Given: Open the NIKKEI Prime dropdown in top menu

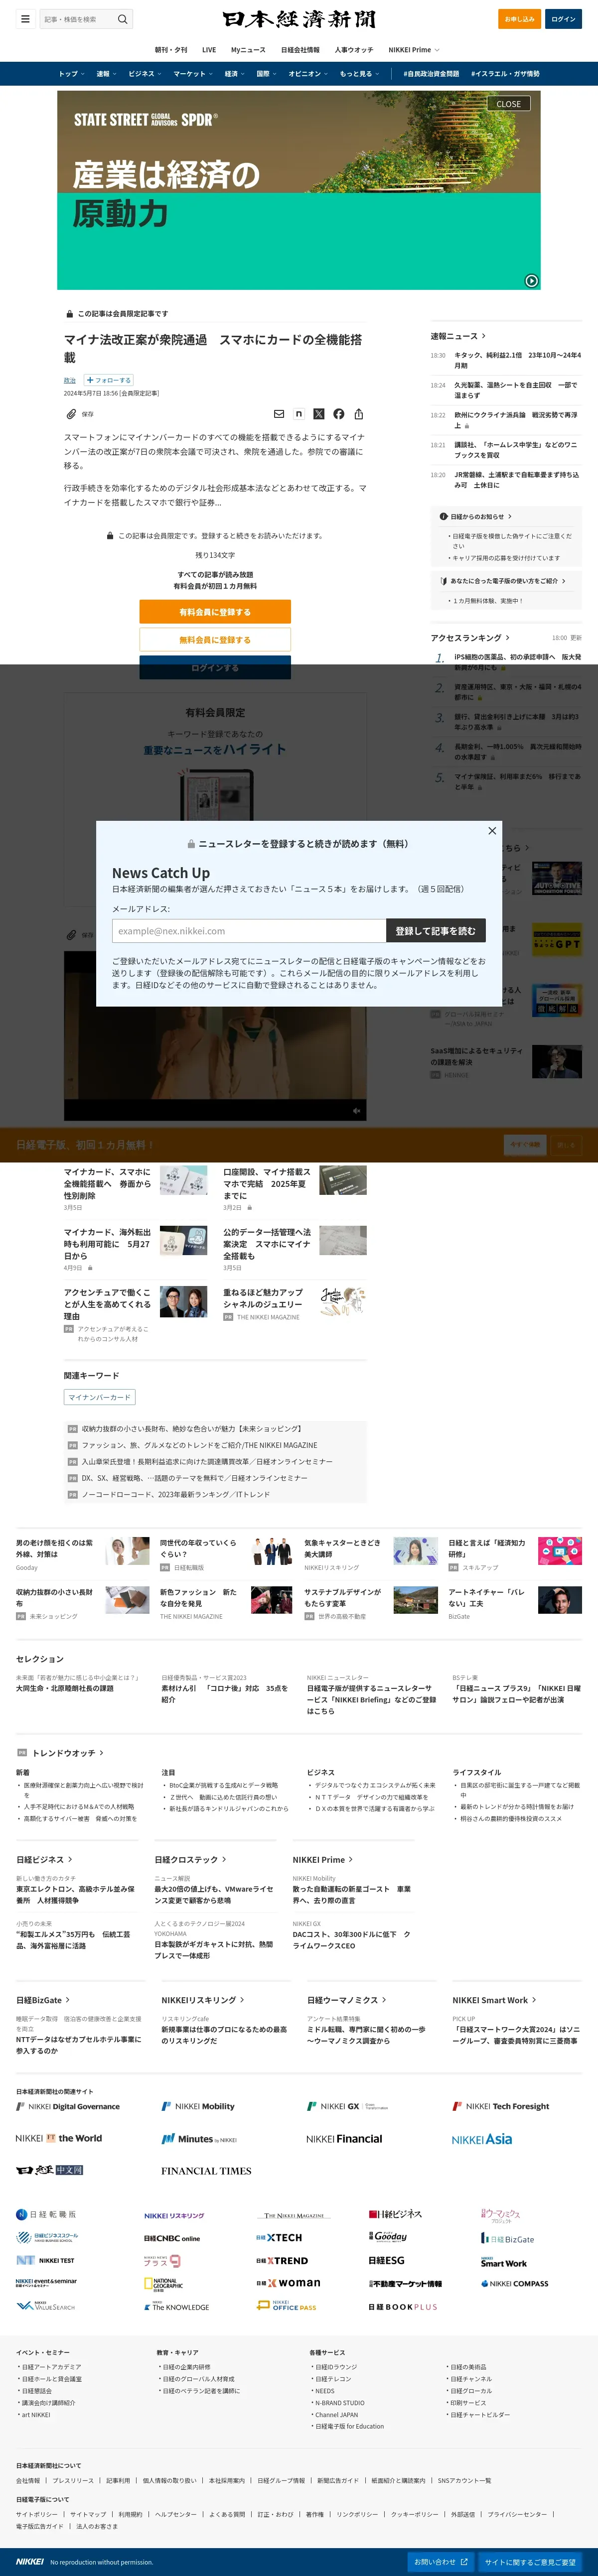Looking at the screenshot, I should pos(413,49).
